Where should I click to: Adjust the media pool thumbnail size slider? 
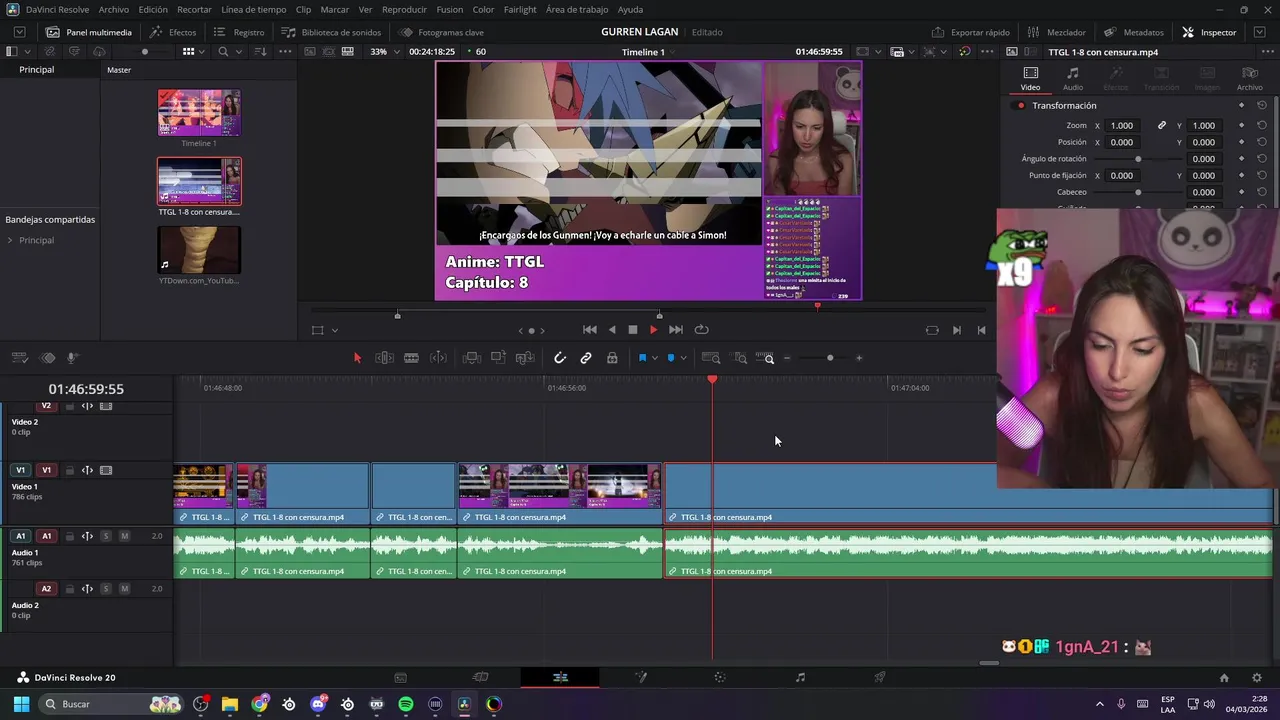145,51
